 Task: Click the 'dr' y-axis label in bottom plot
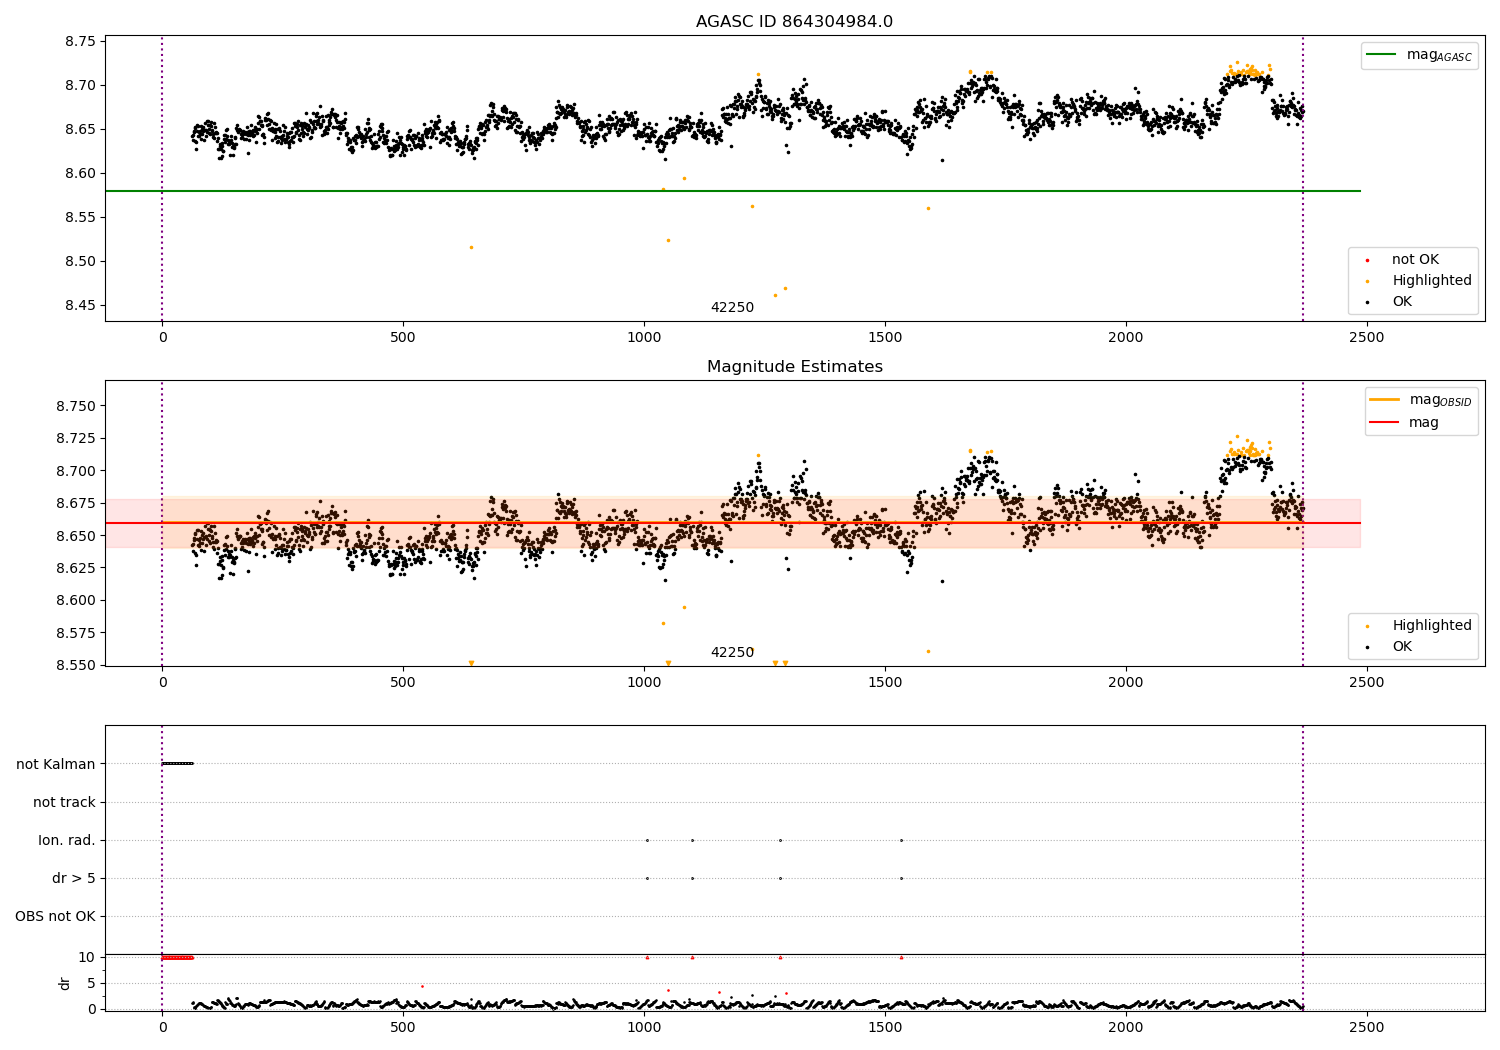65,983
